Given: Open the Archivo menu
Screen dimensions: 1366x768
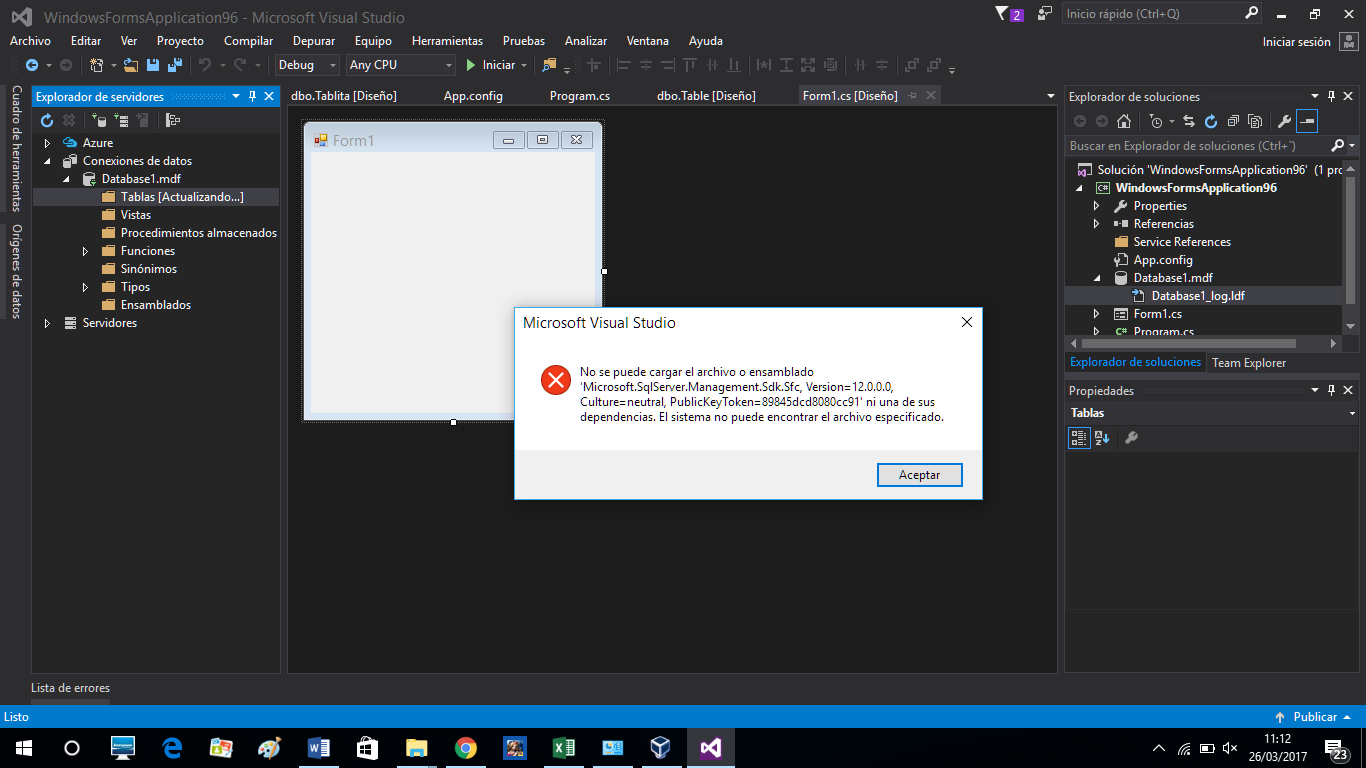Looking at the screenshot, I should (x=30, y=41).
